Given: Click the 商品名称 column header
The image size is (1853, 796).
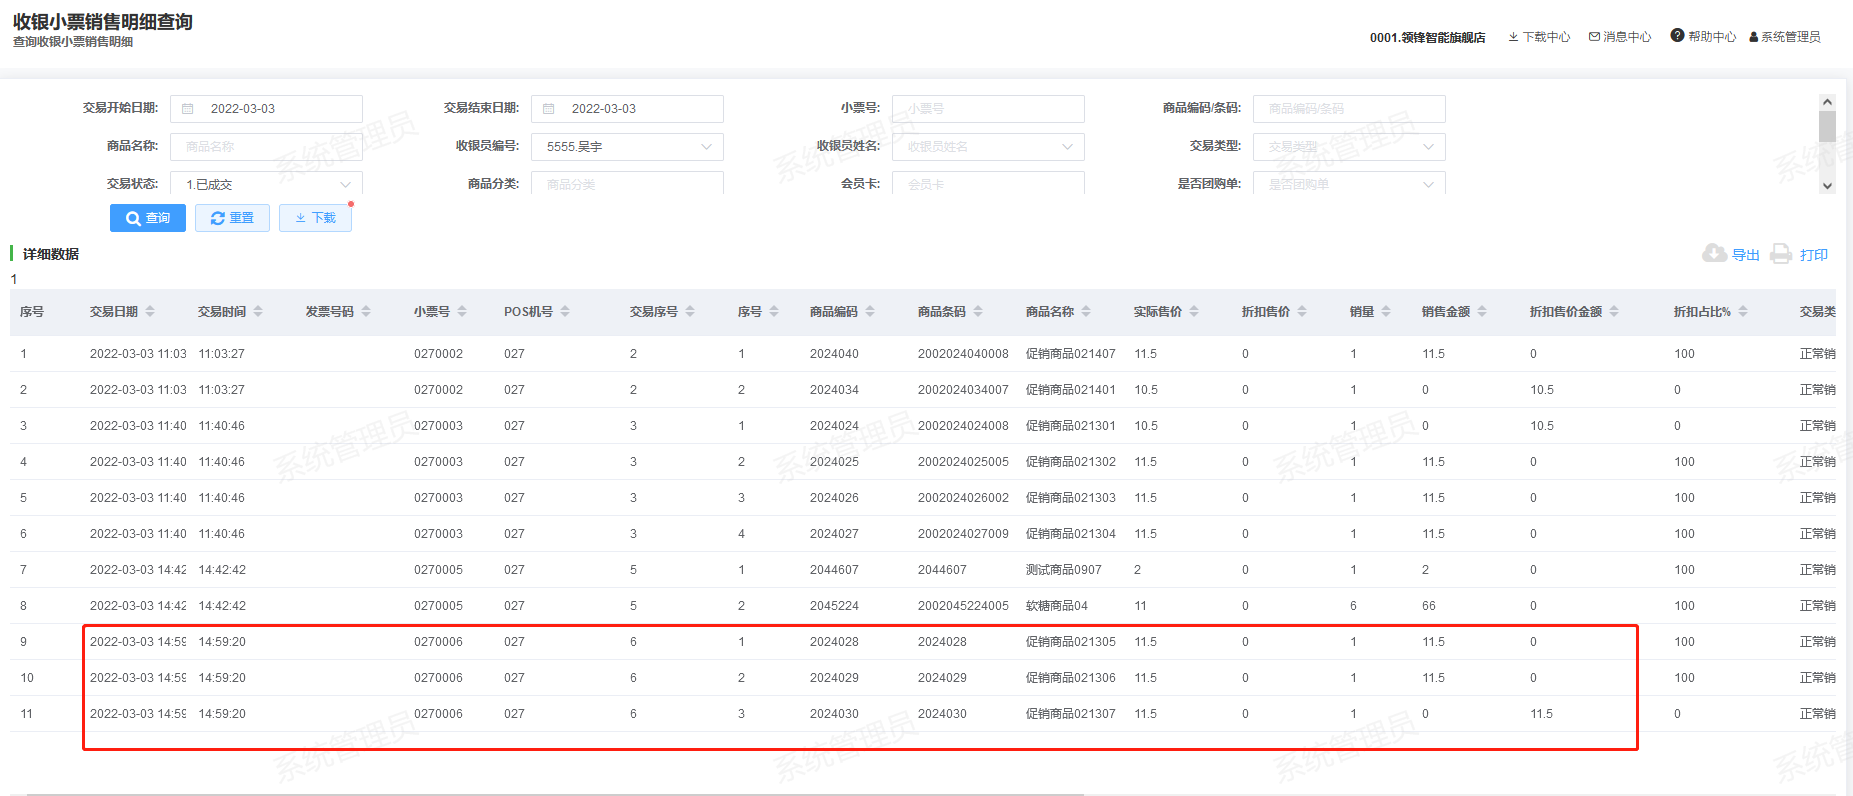Looking at the screenshot, I should [1049, 312].
